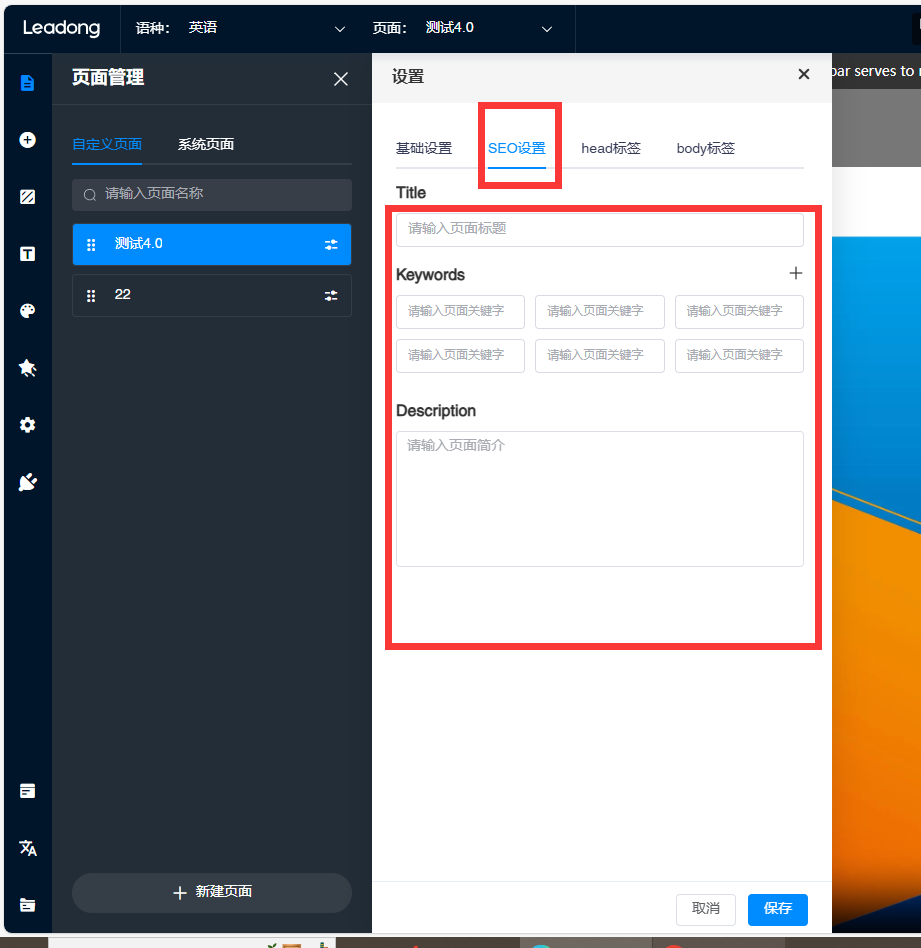This screenshot has height=948, width=921.
Task: Click the 新建页面 new page button
Action: [212, 892]
